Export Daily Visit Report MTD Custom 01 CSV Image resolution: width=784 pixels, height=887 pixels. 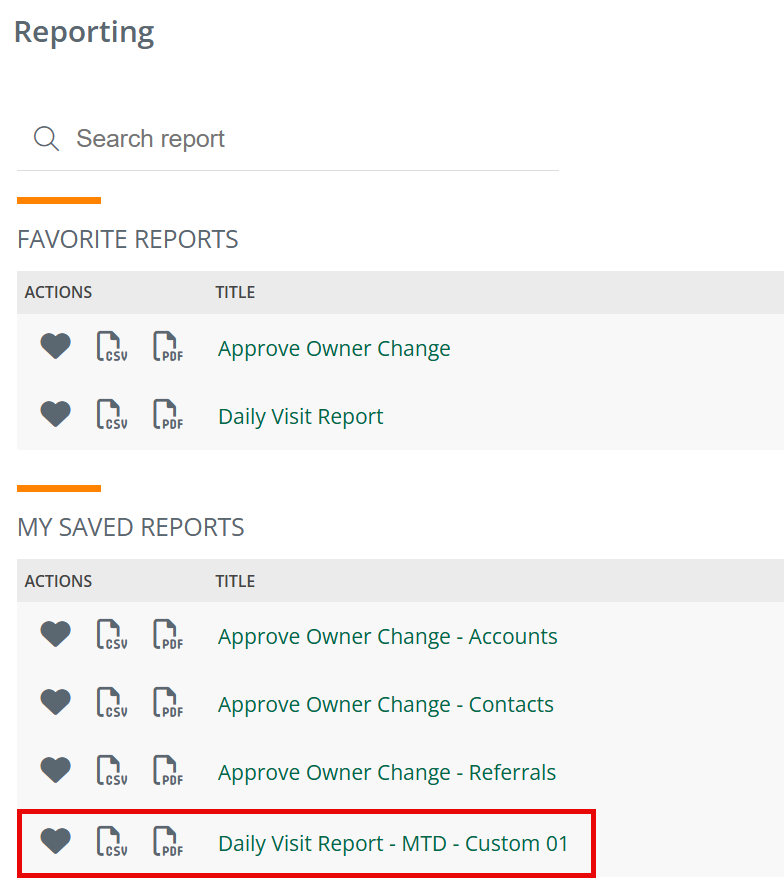coord(112,841)
